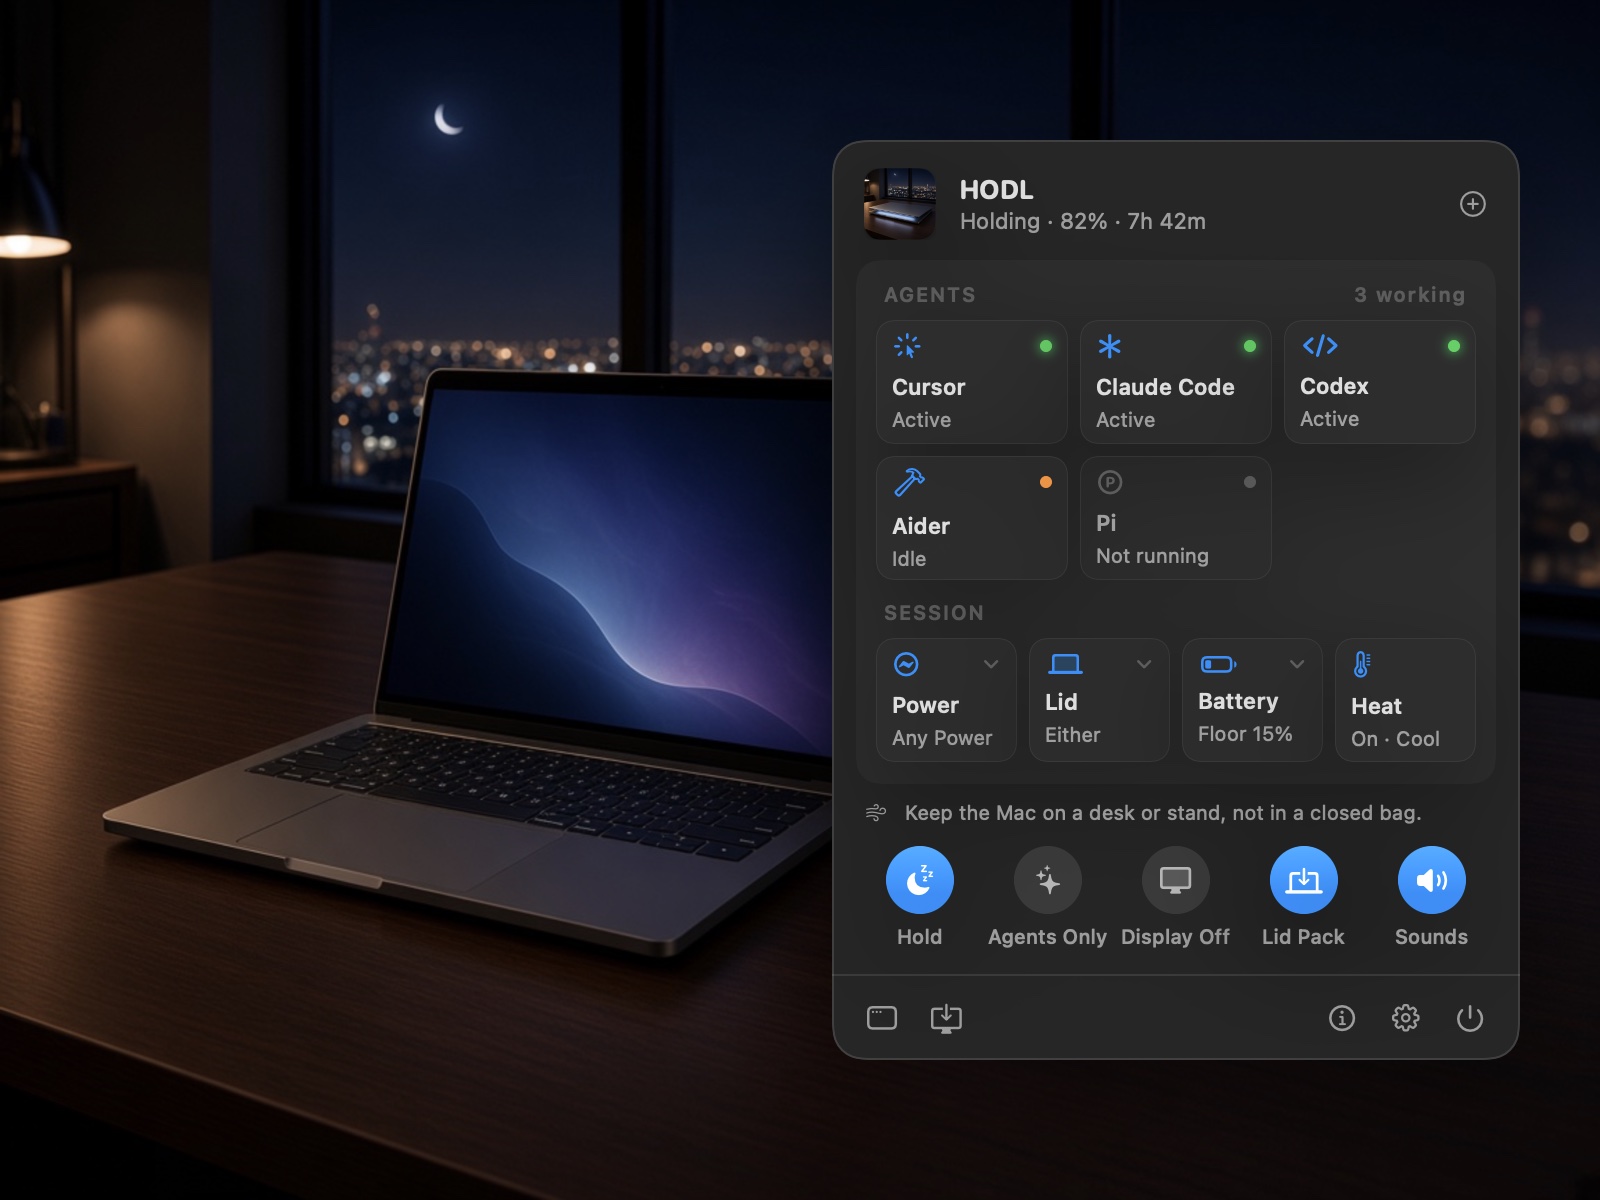Toggle the Hold moon button
The height and width of the screenshot is (1200, 1600).
(919, 880)
